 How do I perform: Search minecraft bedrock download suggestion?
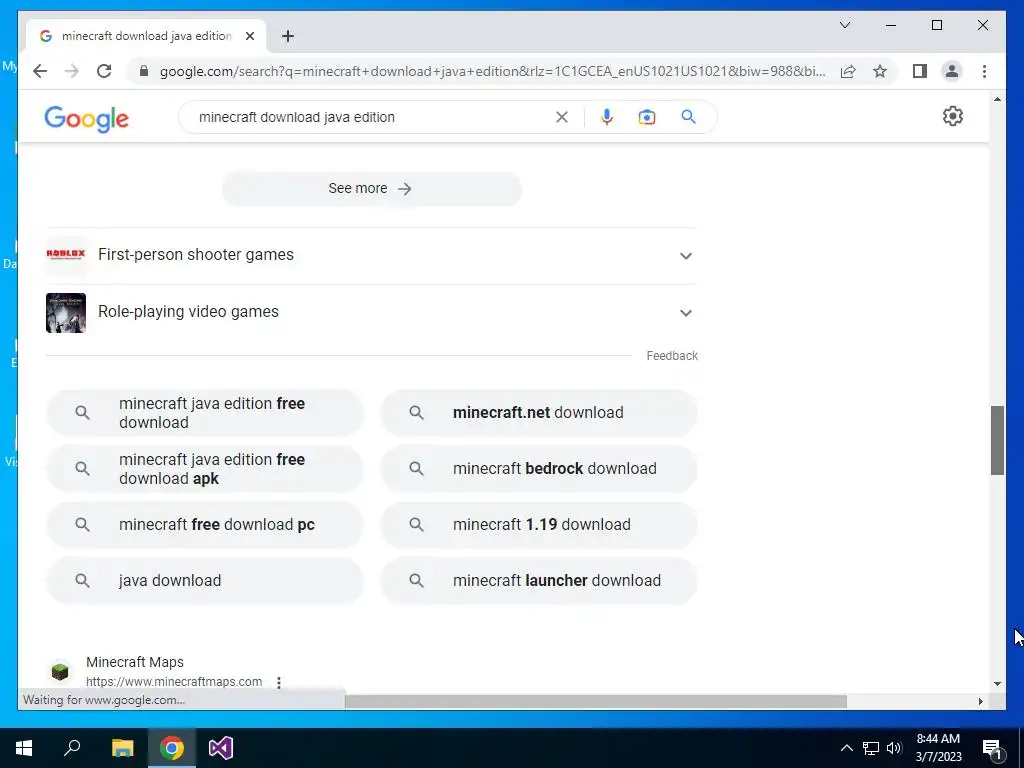coord(539,469)
